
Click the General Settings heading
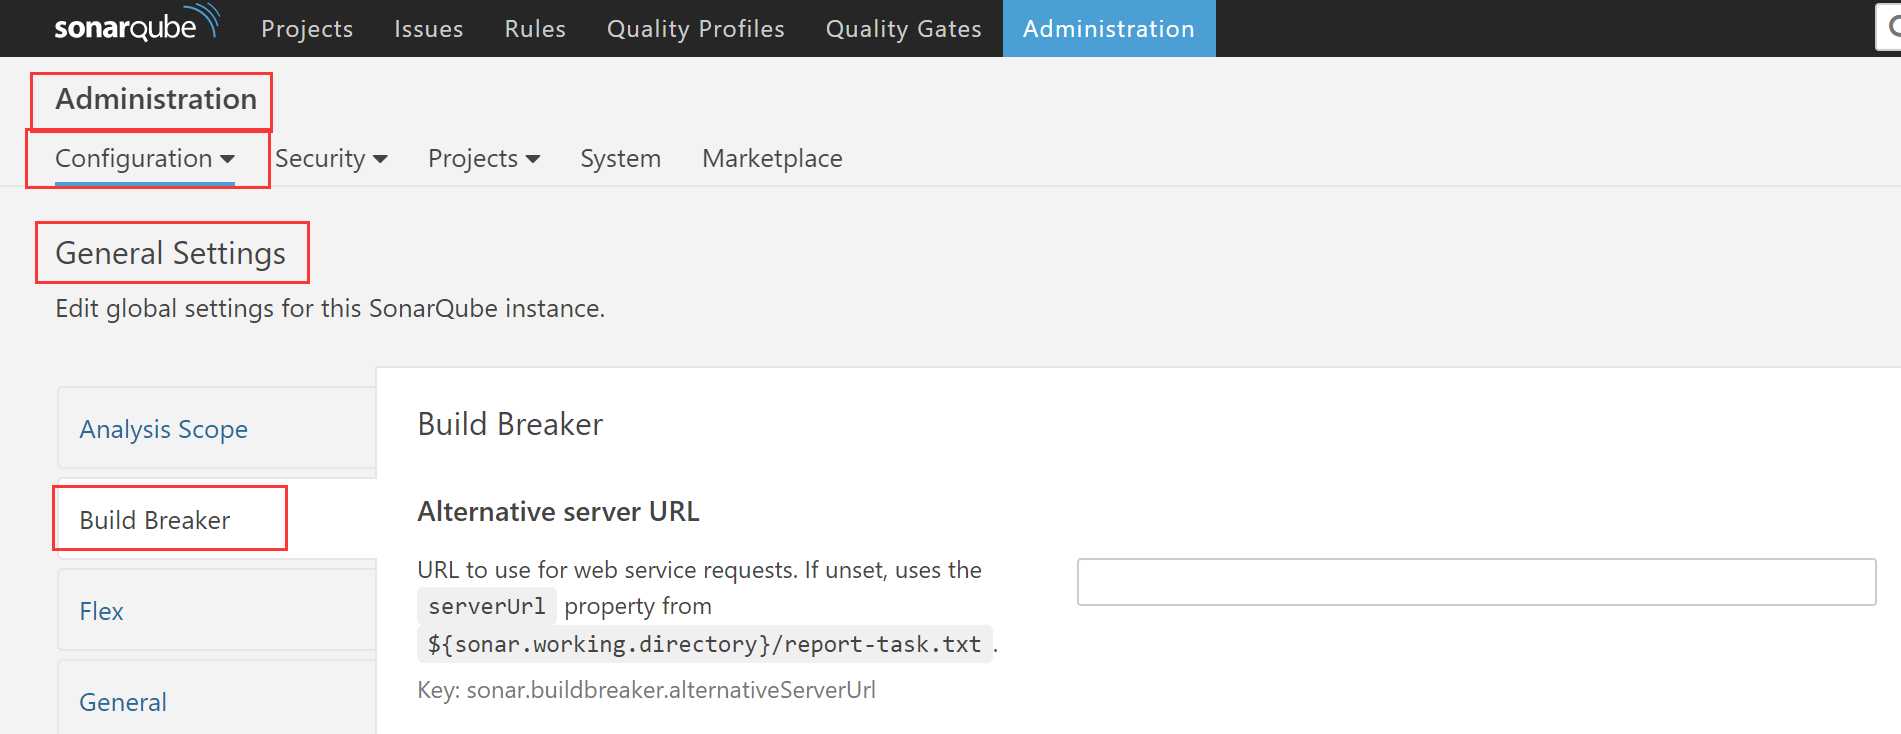pyautogui.click(x=171, y=254)
